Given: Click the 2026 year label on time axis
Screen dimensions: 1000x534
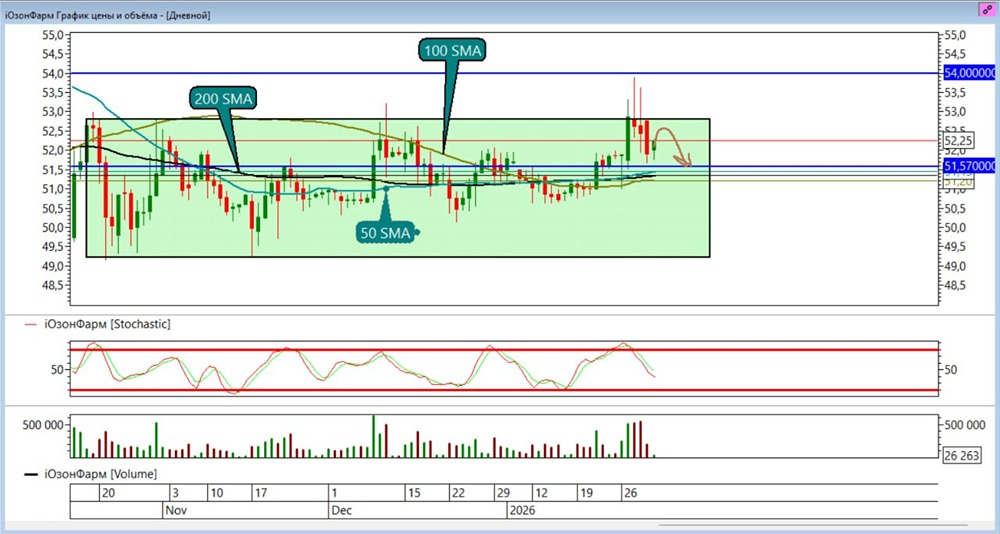Looking at the screenshot, I should (x=521, y=510).
